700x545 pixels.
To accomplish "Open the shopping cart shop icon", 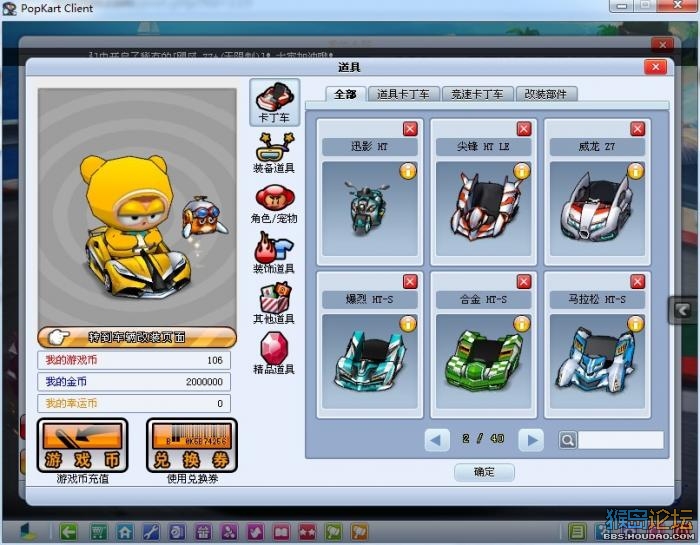I will click(99, 532).
